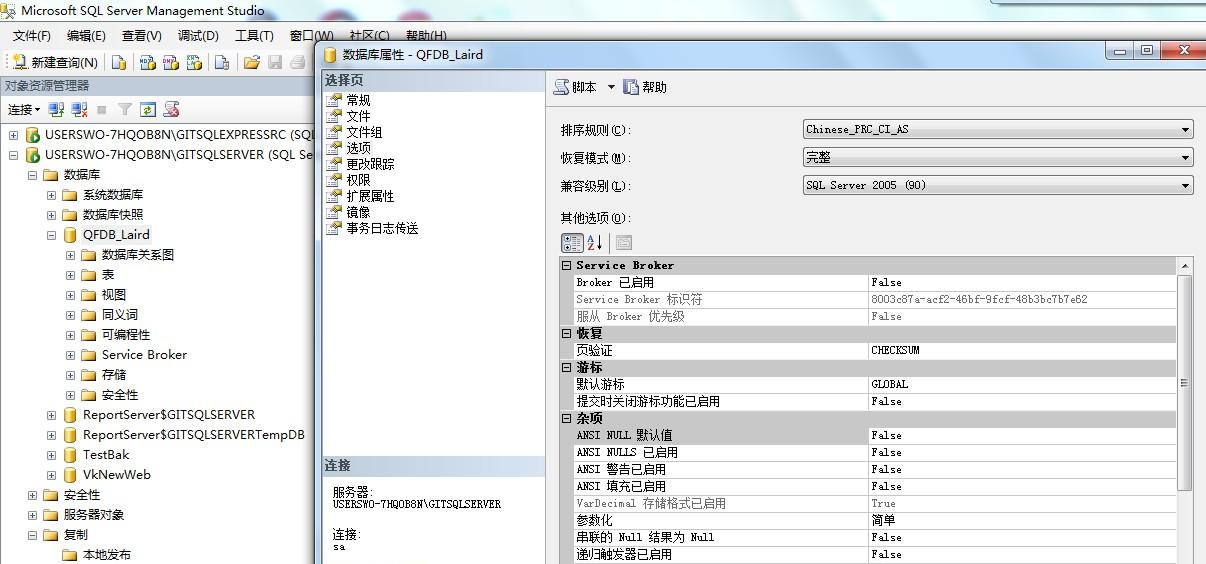Click the 默认游标 GLOBAL value cell
Image resolution: width=1206 pixels, height=564 pixels.
click(x=1022, y=384)
